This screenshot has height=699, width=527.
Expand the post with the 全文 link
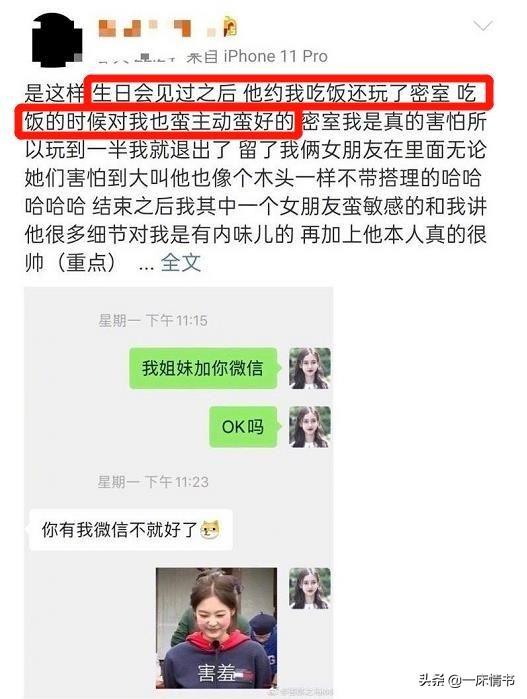(181, 263)
